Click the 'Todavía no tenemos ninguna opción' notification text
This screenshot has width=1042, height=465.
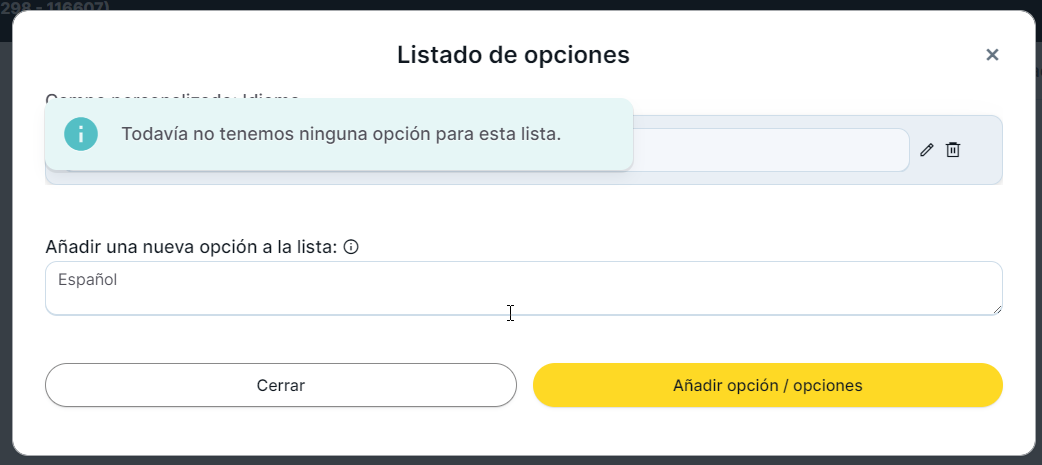coord(341,134)
